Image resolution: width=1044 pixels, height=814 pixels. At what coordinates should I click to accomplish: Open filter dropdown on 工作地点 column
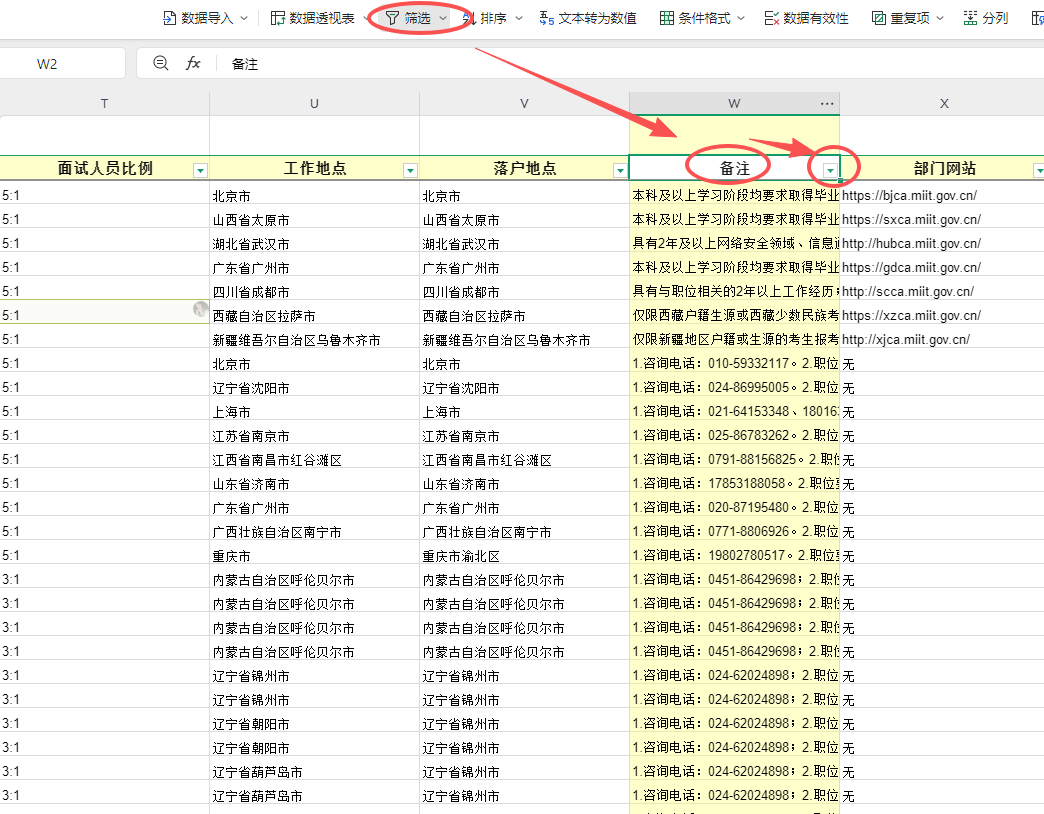409,170
